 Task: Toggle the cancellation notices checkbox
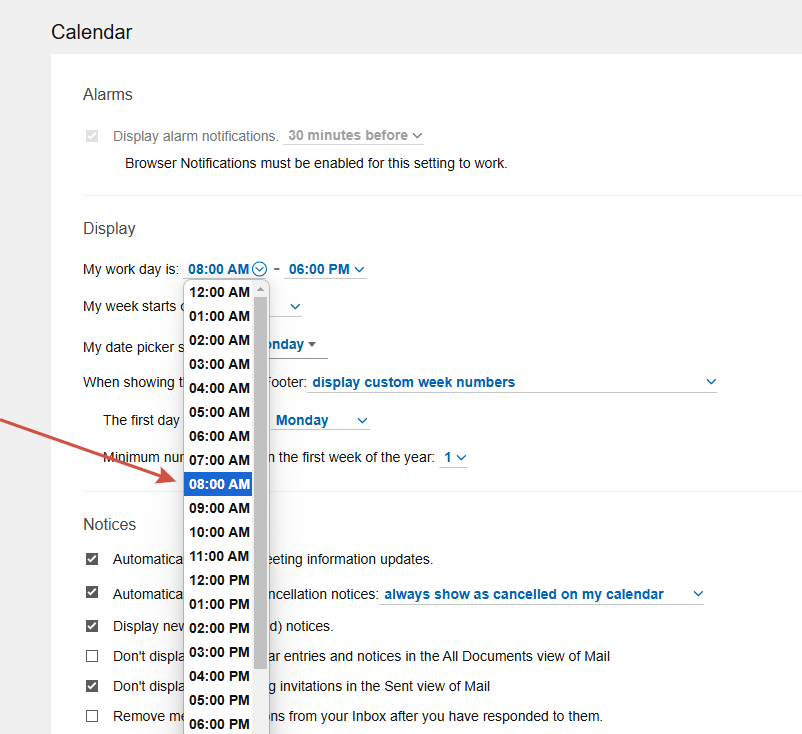(x=92, y=592)
